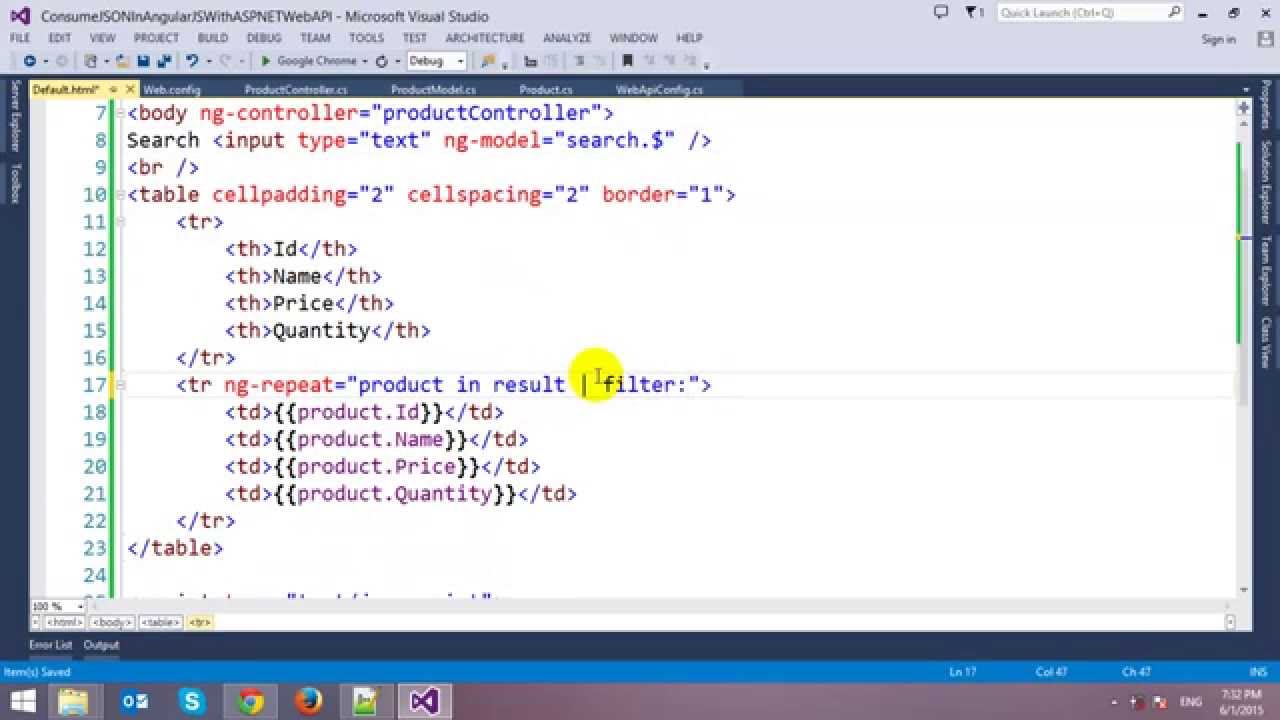Open Google Chrome from the taskbar
This screenshot has width=1280, height=720.
(251, 701)
